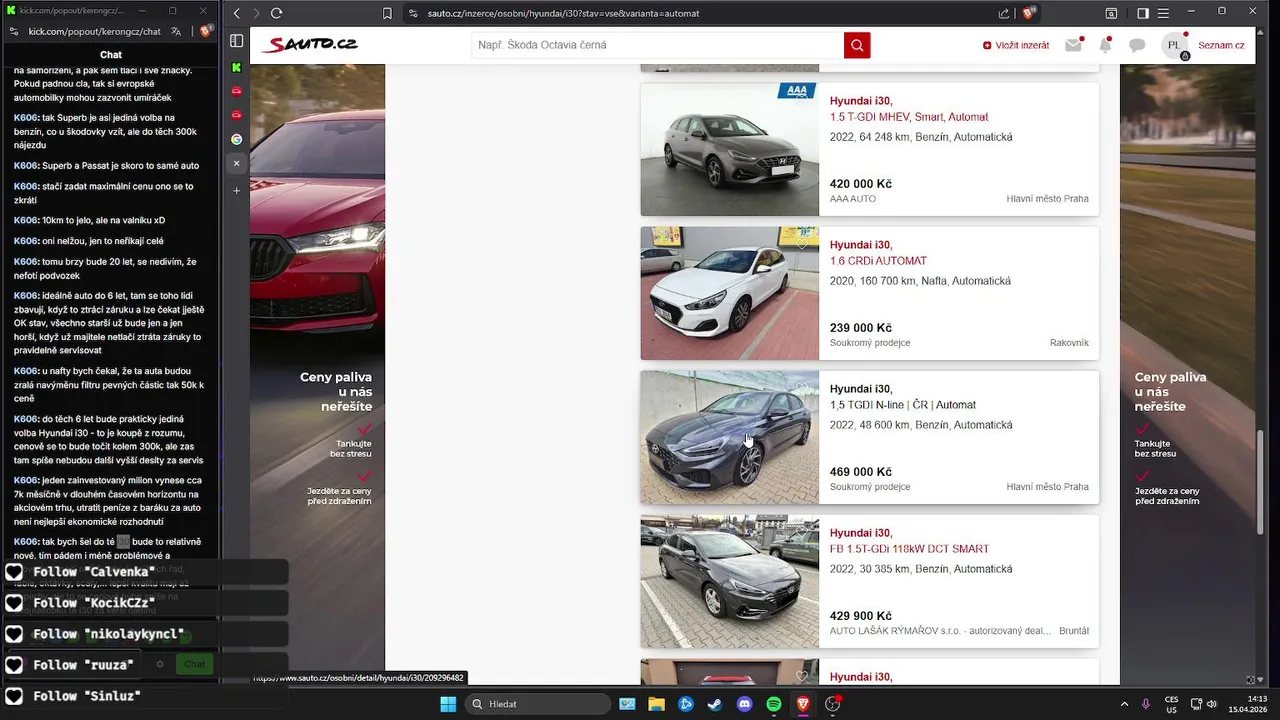This screenshot has width=1280, height=720.
Task: Go to the Sauto.cz logo homepage
Action: point(309,45)
